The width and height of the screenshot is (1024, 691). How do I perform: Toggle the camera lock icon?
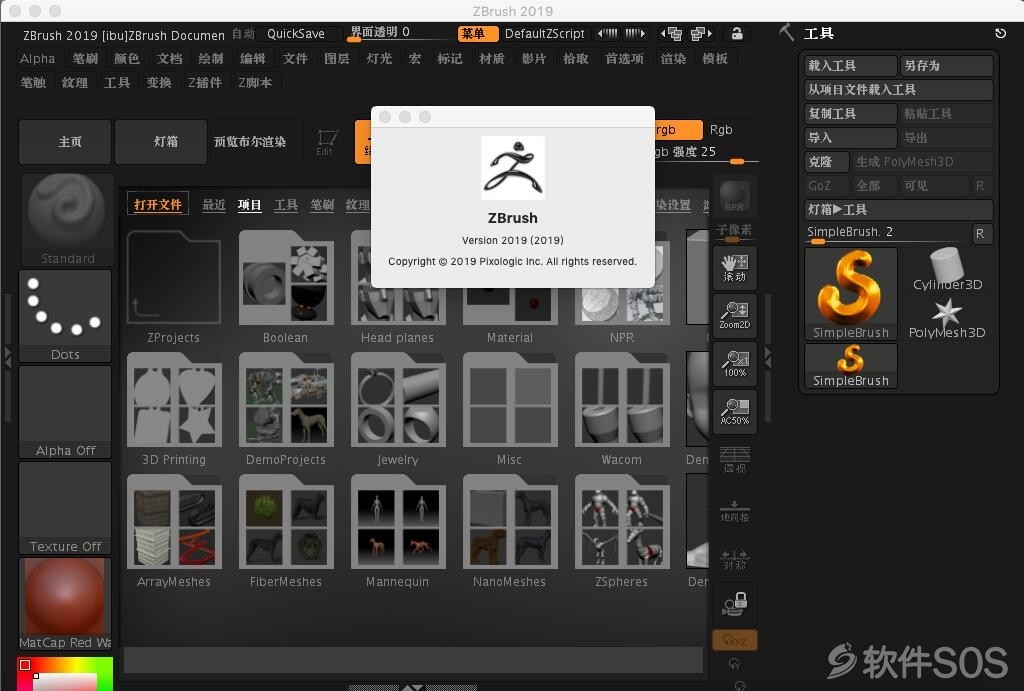pyautogui.click(x=735, y=603)
